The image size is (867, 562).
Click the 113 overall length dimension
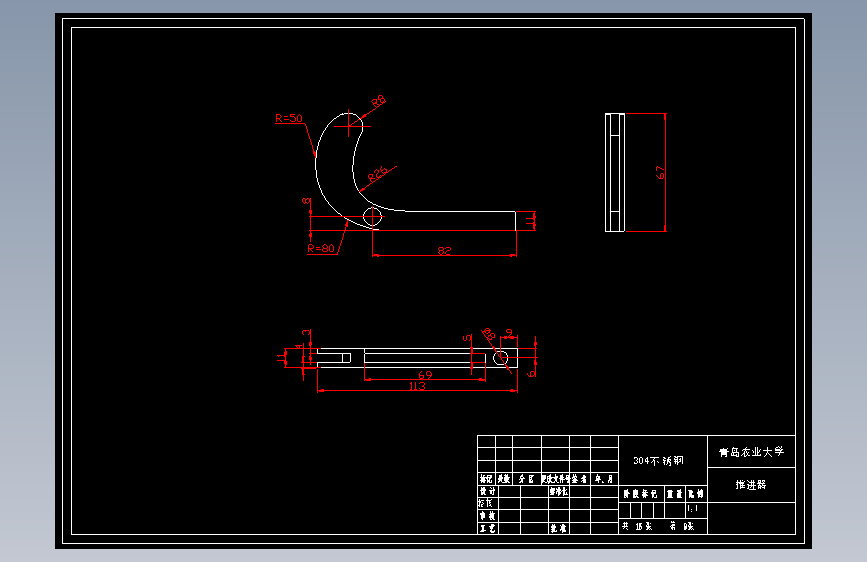click(x=417, y=386)
